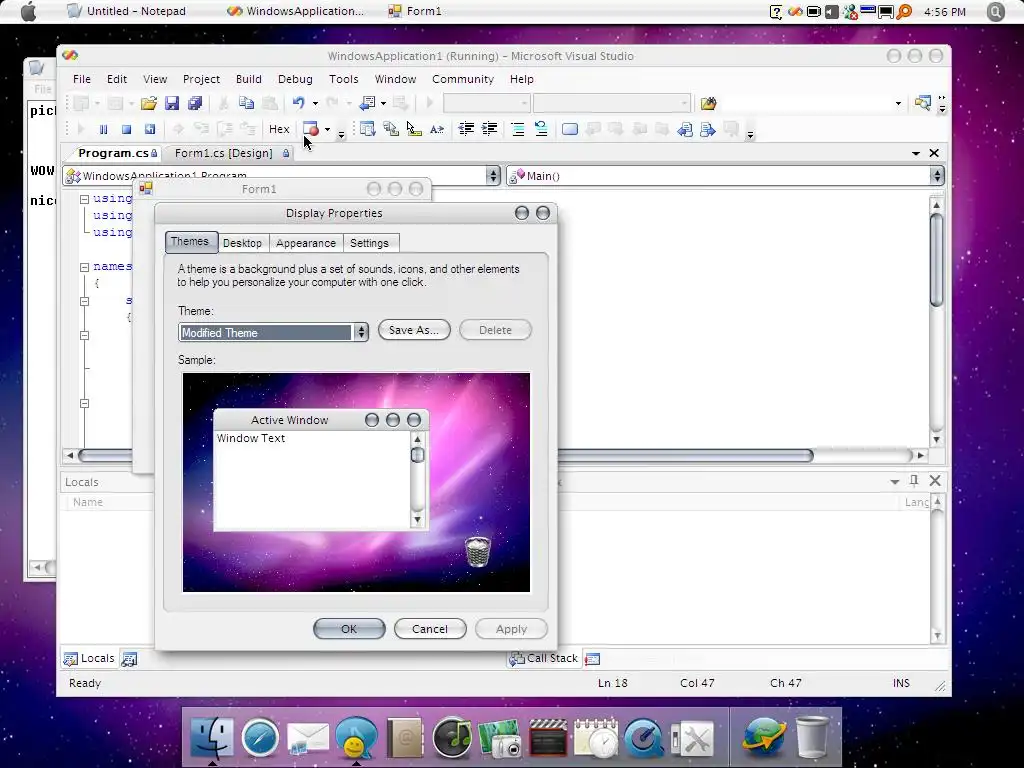The image size is (1024, 768).
Task: Open a file with the Open File icon
Action: coord(149,103)
